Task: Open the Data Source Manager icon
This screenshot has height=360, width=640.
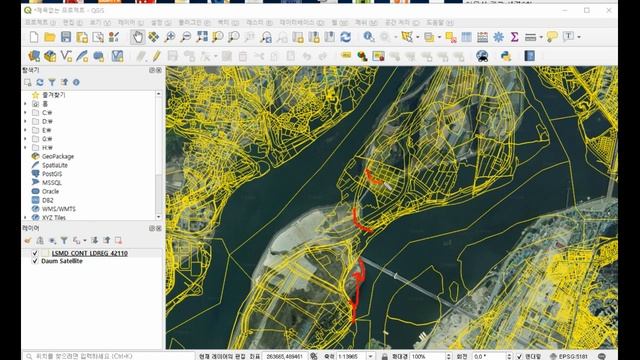Action: tap(34, 56)
